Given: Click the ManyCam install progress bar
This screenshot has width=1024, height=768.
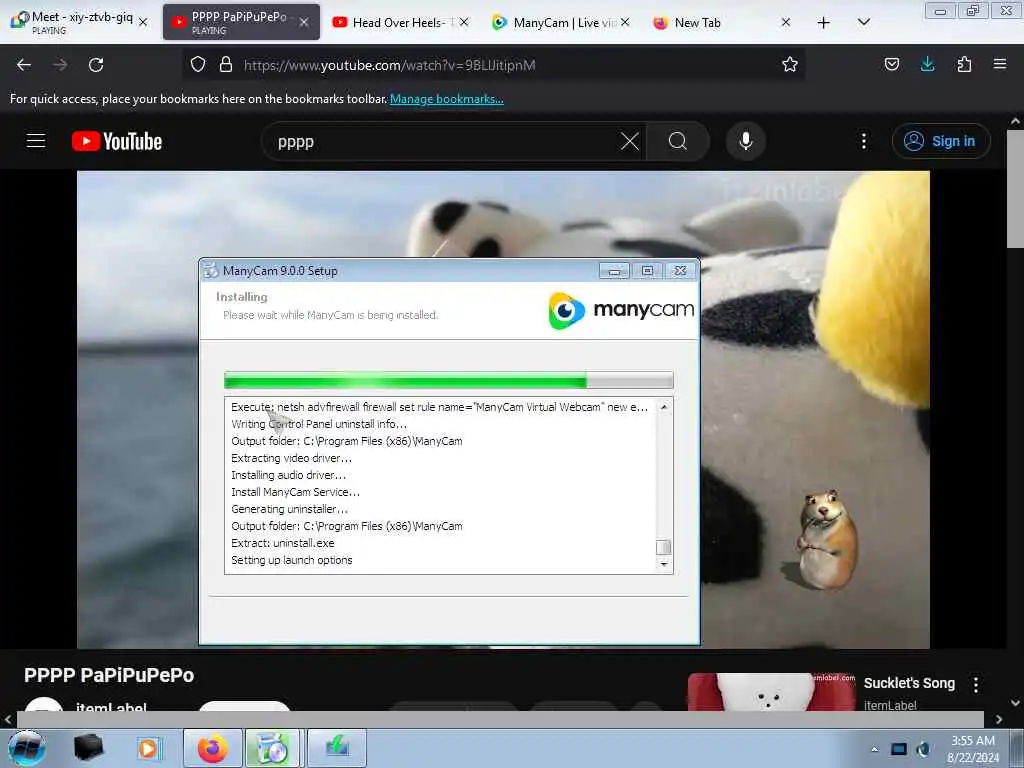Looking at the screenshot, I should click(449, 380).
